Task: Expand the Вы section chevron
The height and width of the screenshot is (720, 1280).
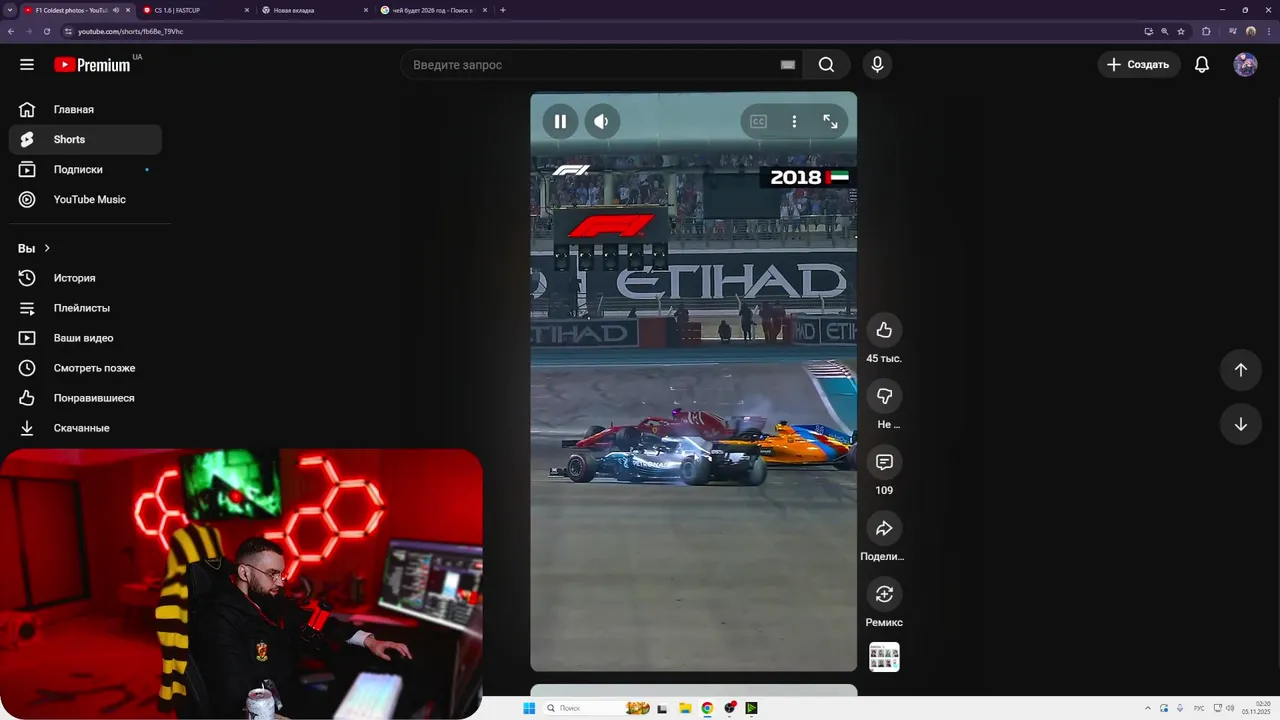Action: click(x=46, y=248)
